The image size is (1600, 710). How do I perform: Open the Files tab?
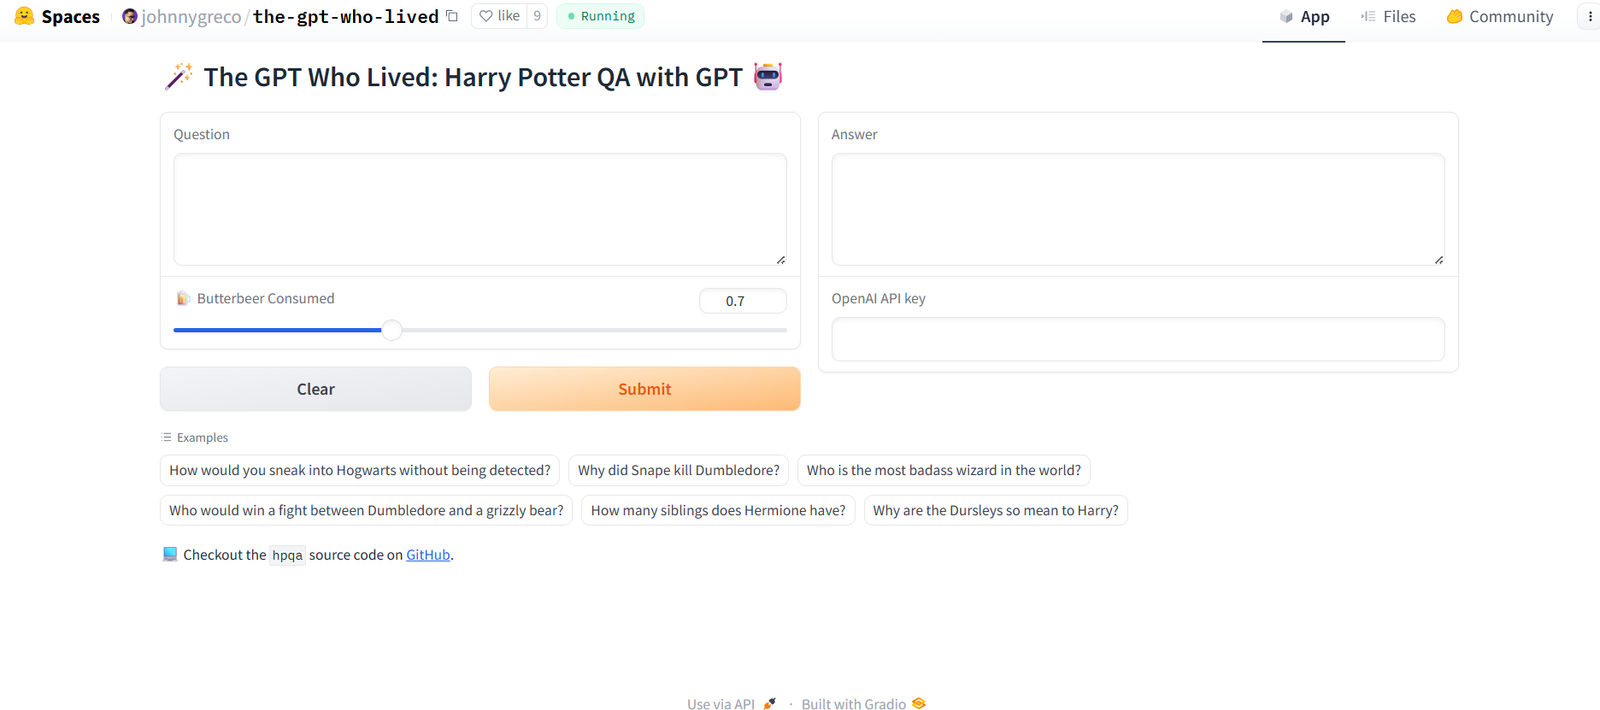pyautogui.click(x=1388, y=17)
